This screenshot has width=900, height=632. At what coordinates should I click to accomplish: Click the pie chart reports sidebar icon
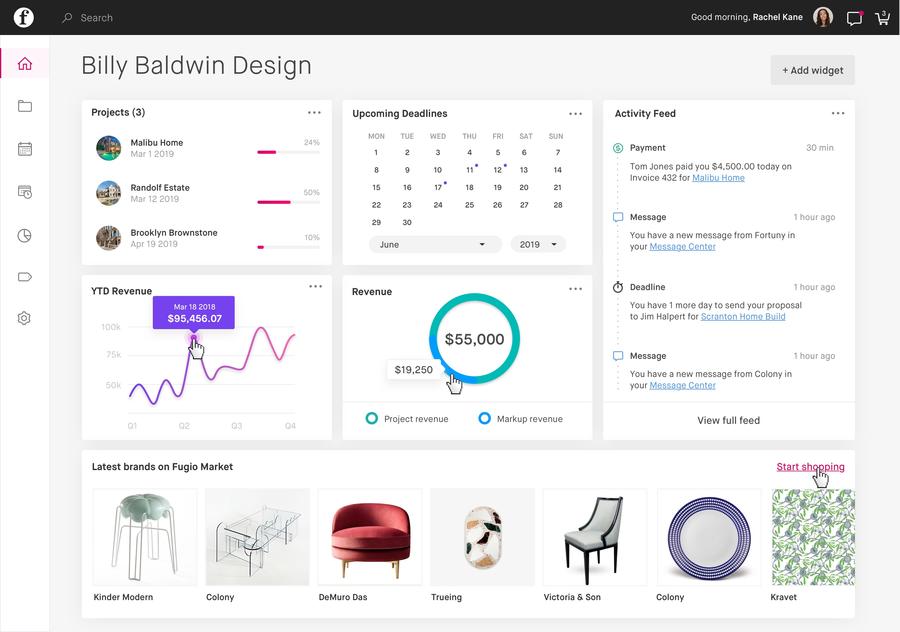(25, 236)
